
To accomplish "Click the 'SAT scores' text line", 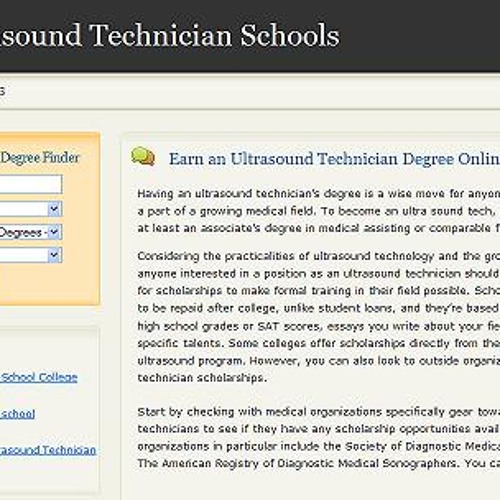I will [x=319, y=326].
